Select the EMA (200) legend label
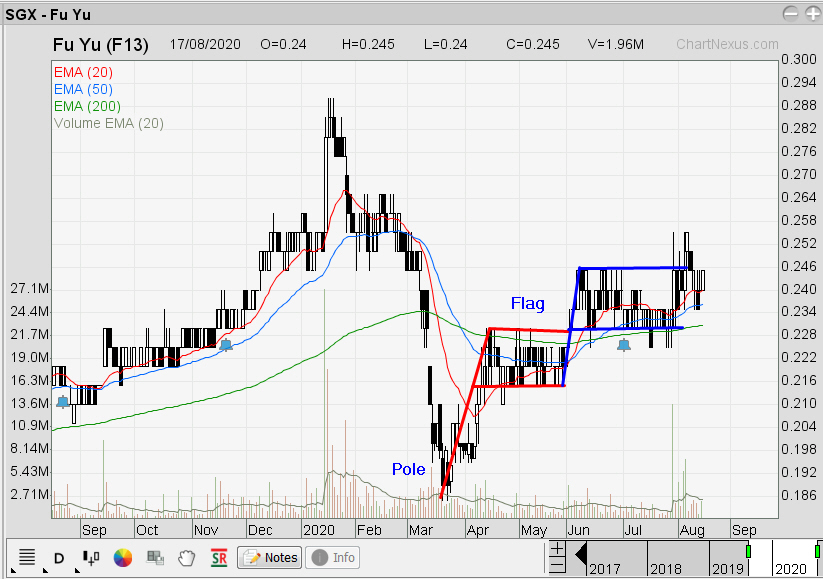 87,106
